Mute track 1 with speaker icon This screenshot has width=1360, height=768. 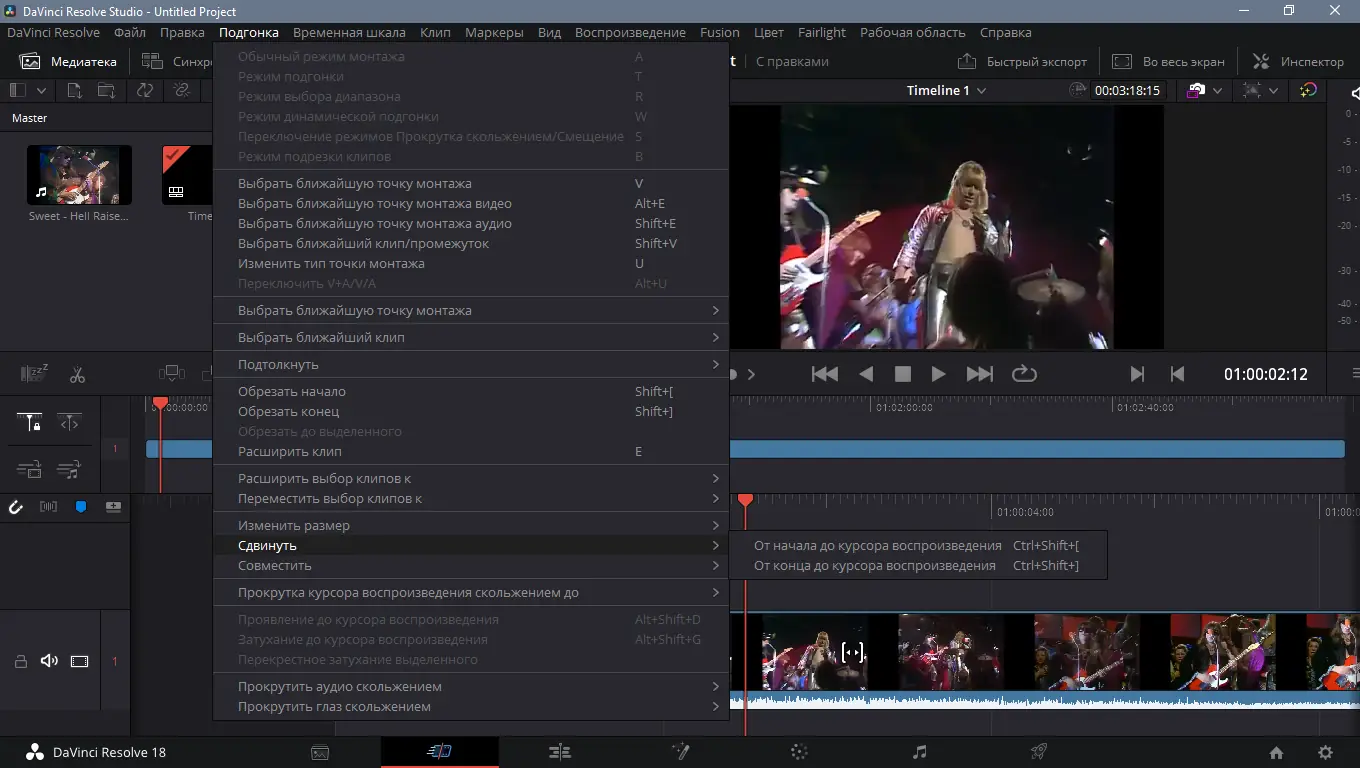[49, 661]
